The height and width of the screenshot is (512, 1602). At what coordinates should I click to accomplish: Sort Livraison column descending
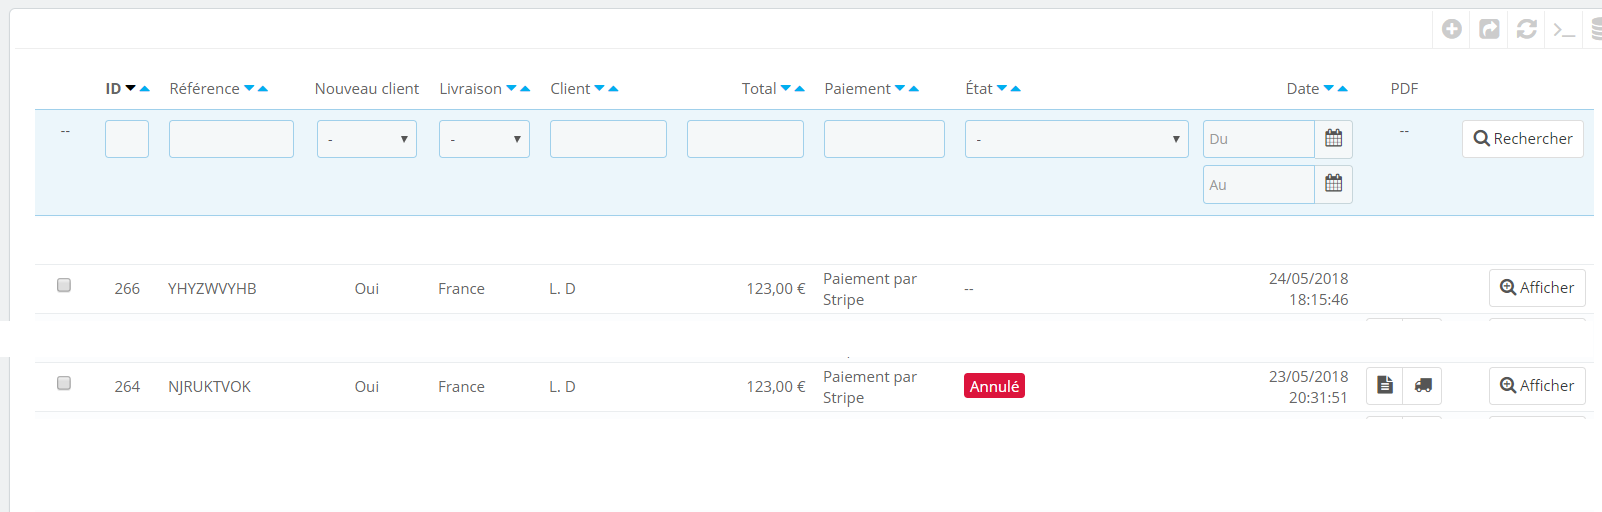point(511,89)
